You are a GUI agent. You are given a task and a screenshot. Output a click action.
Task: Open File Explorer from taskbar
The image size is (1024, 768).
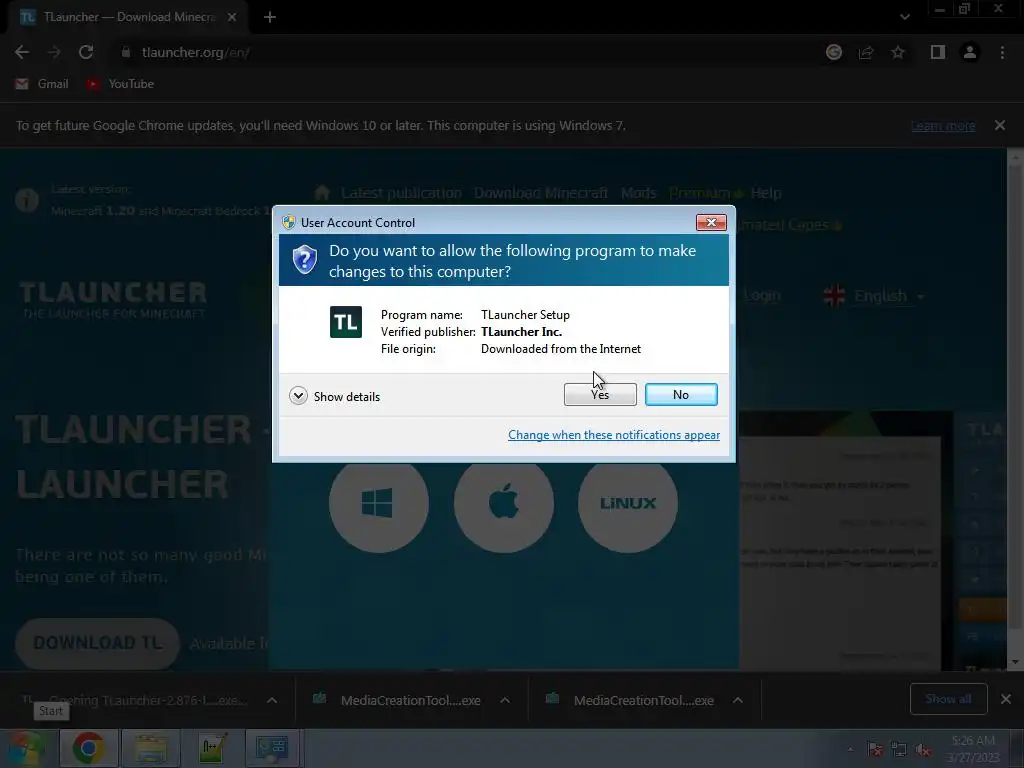click(151, 748)
